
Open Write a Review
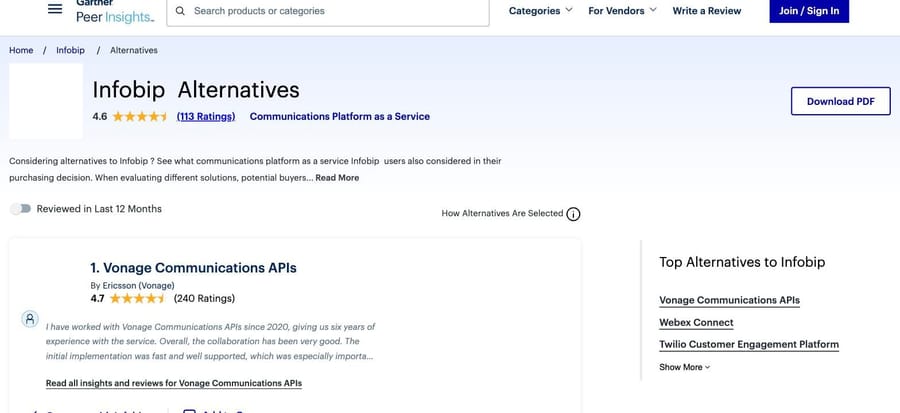[x=707, y=11]
